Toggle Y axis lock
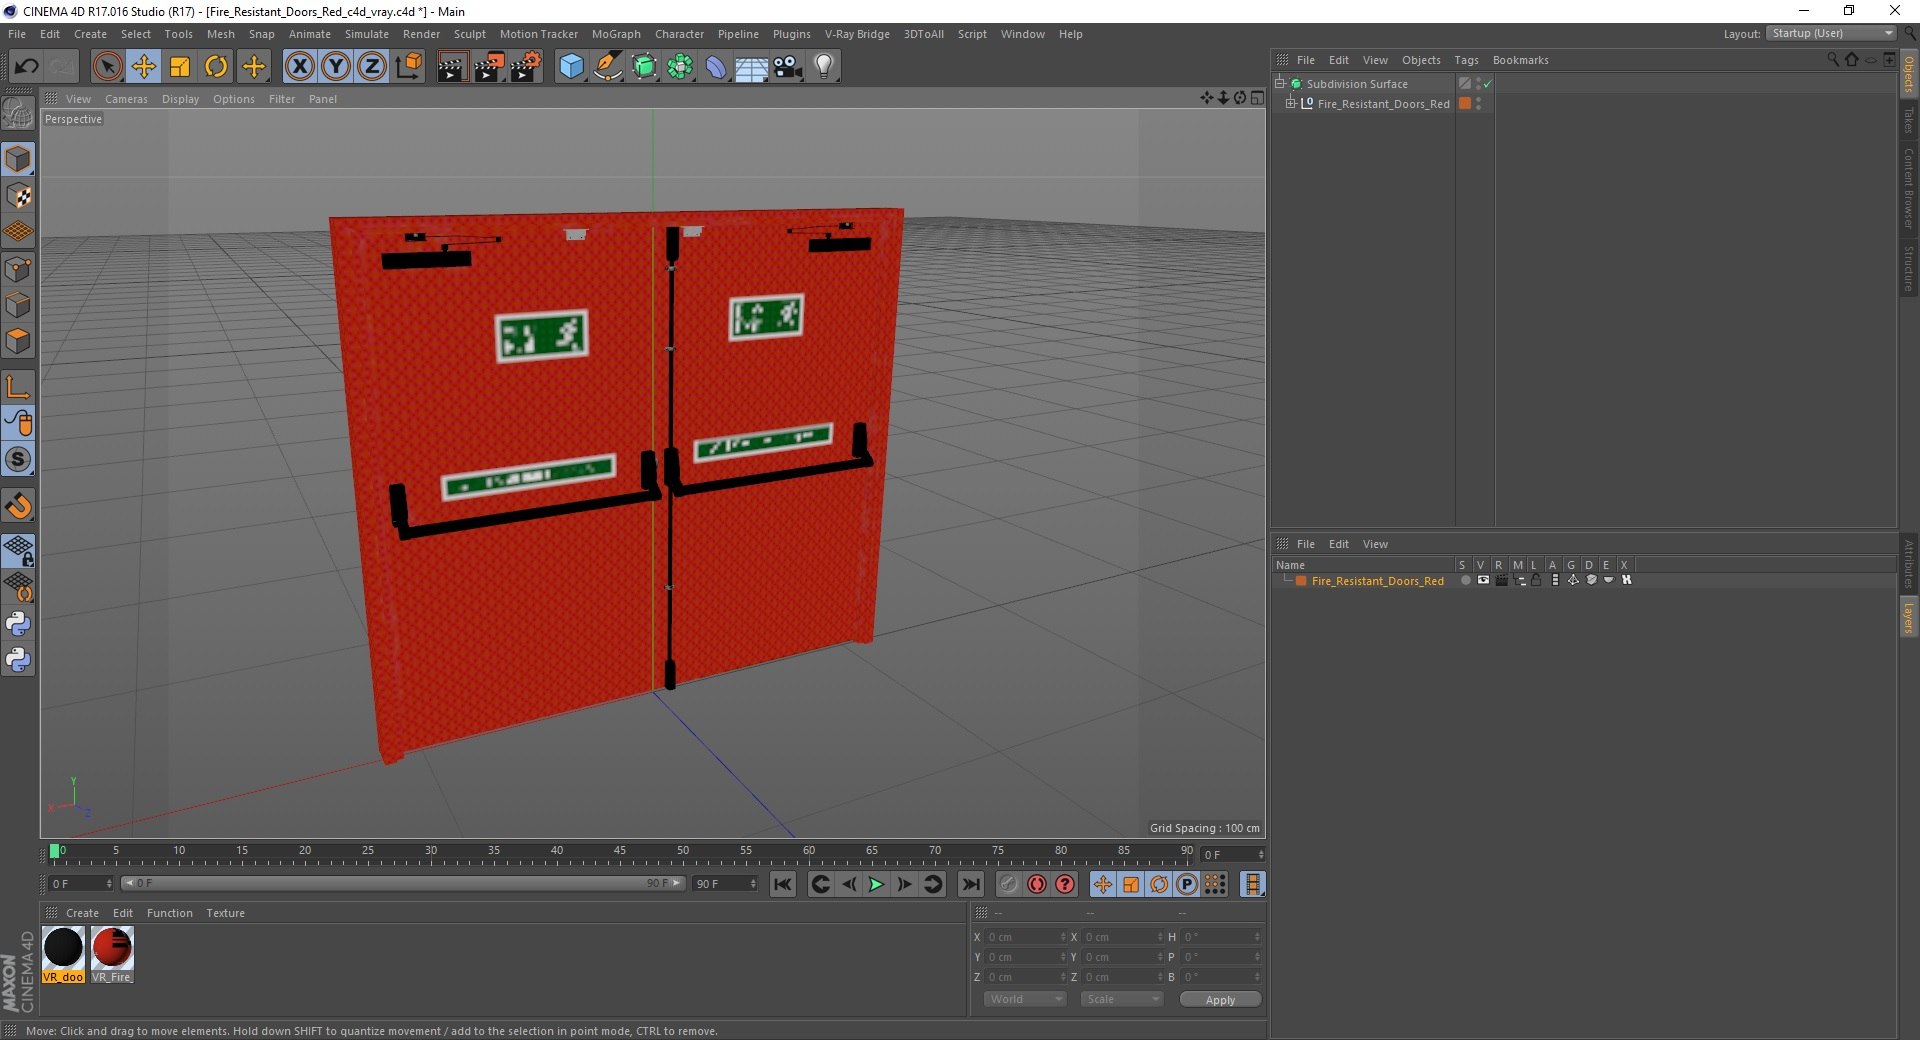This screenshot has height=1040, width=1920. tap(335, 67)
